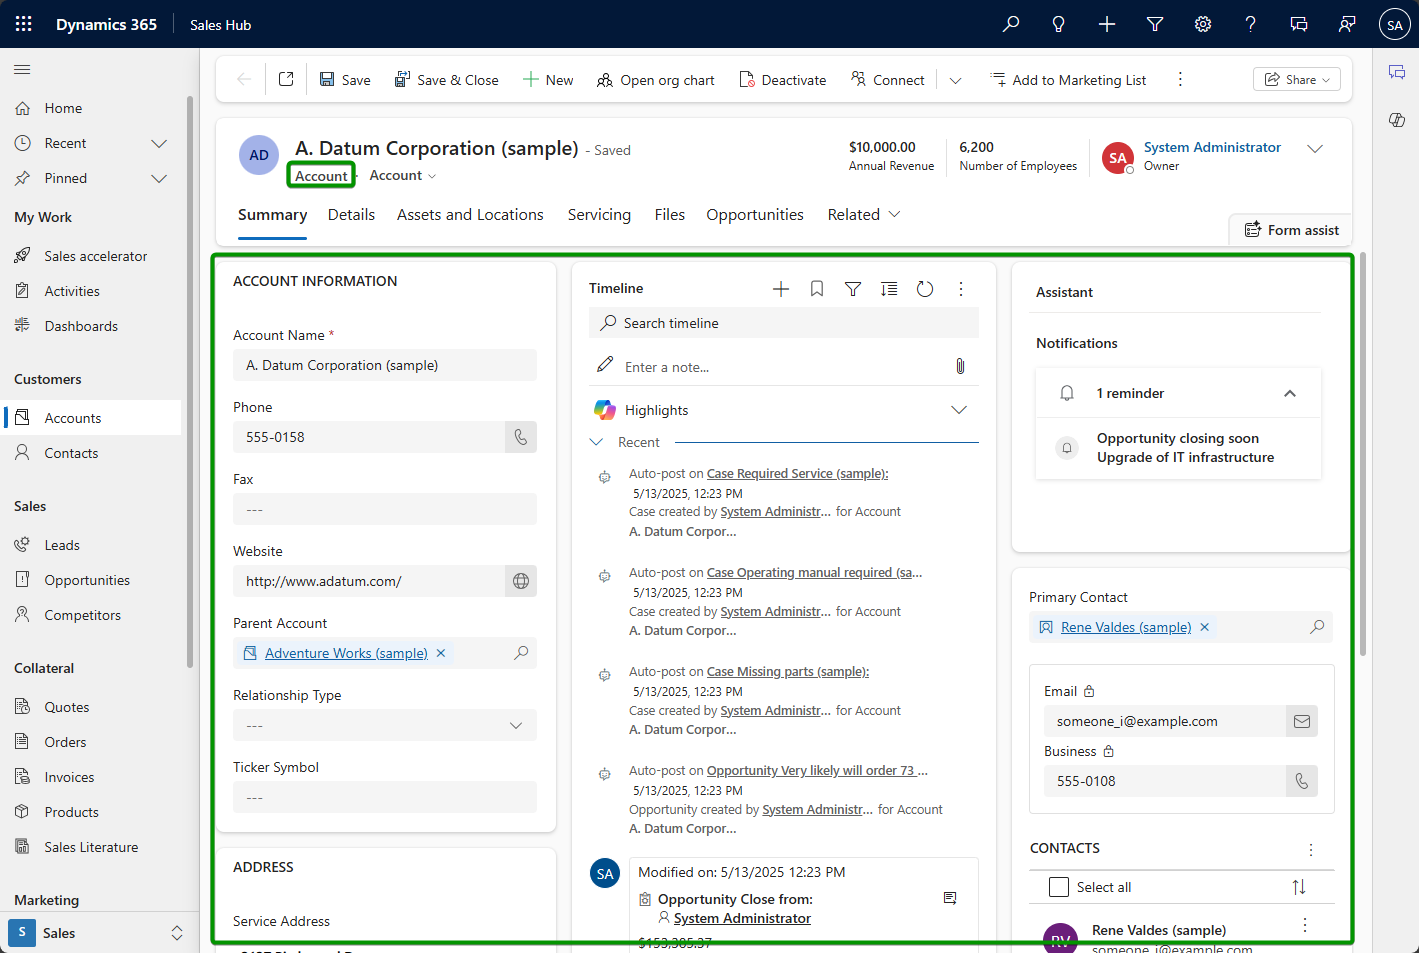The image size is (1419, 953).
Task: Click the timeline bookmark icon
Action: [817, 289]
